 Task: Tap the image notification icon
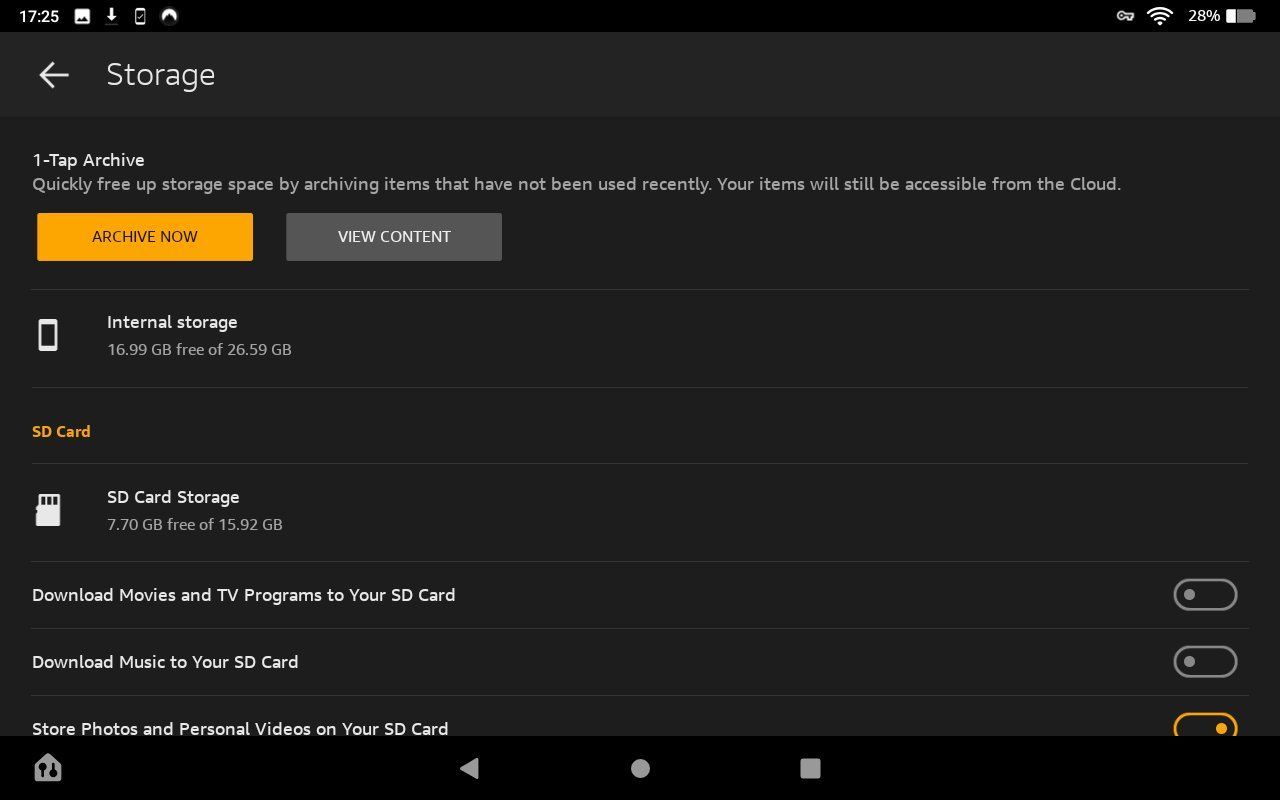[x=83, y=16]
